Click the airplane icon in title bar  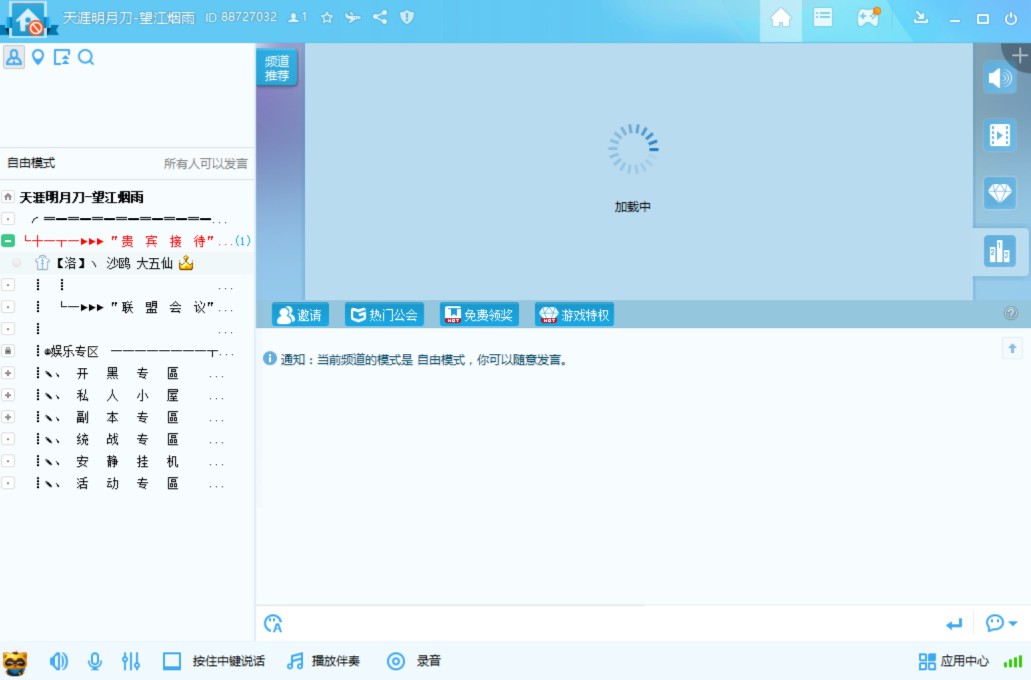point(353,18)
